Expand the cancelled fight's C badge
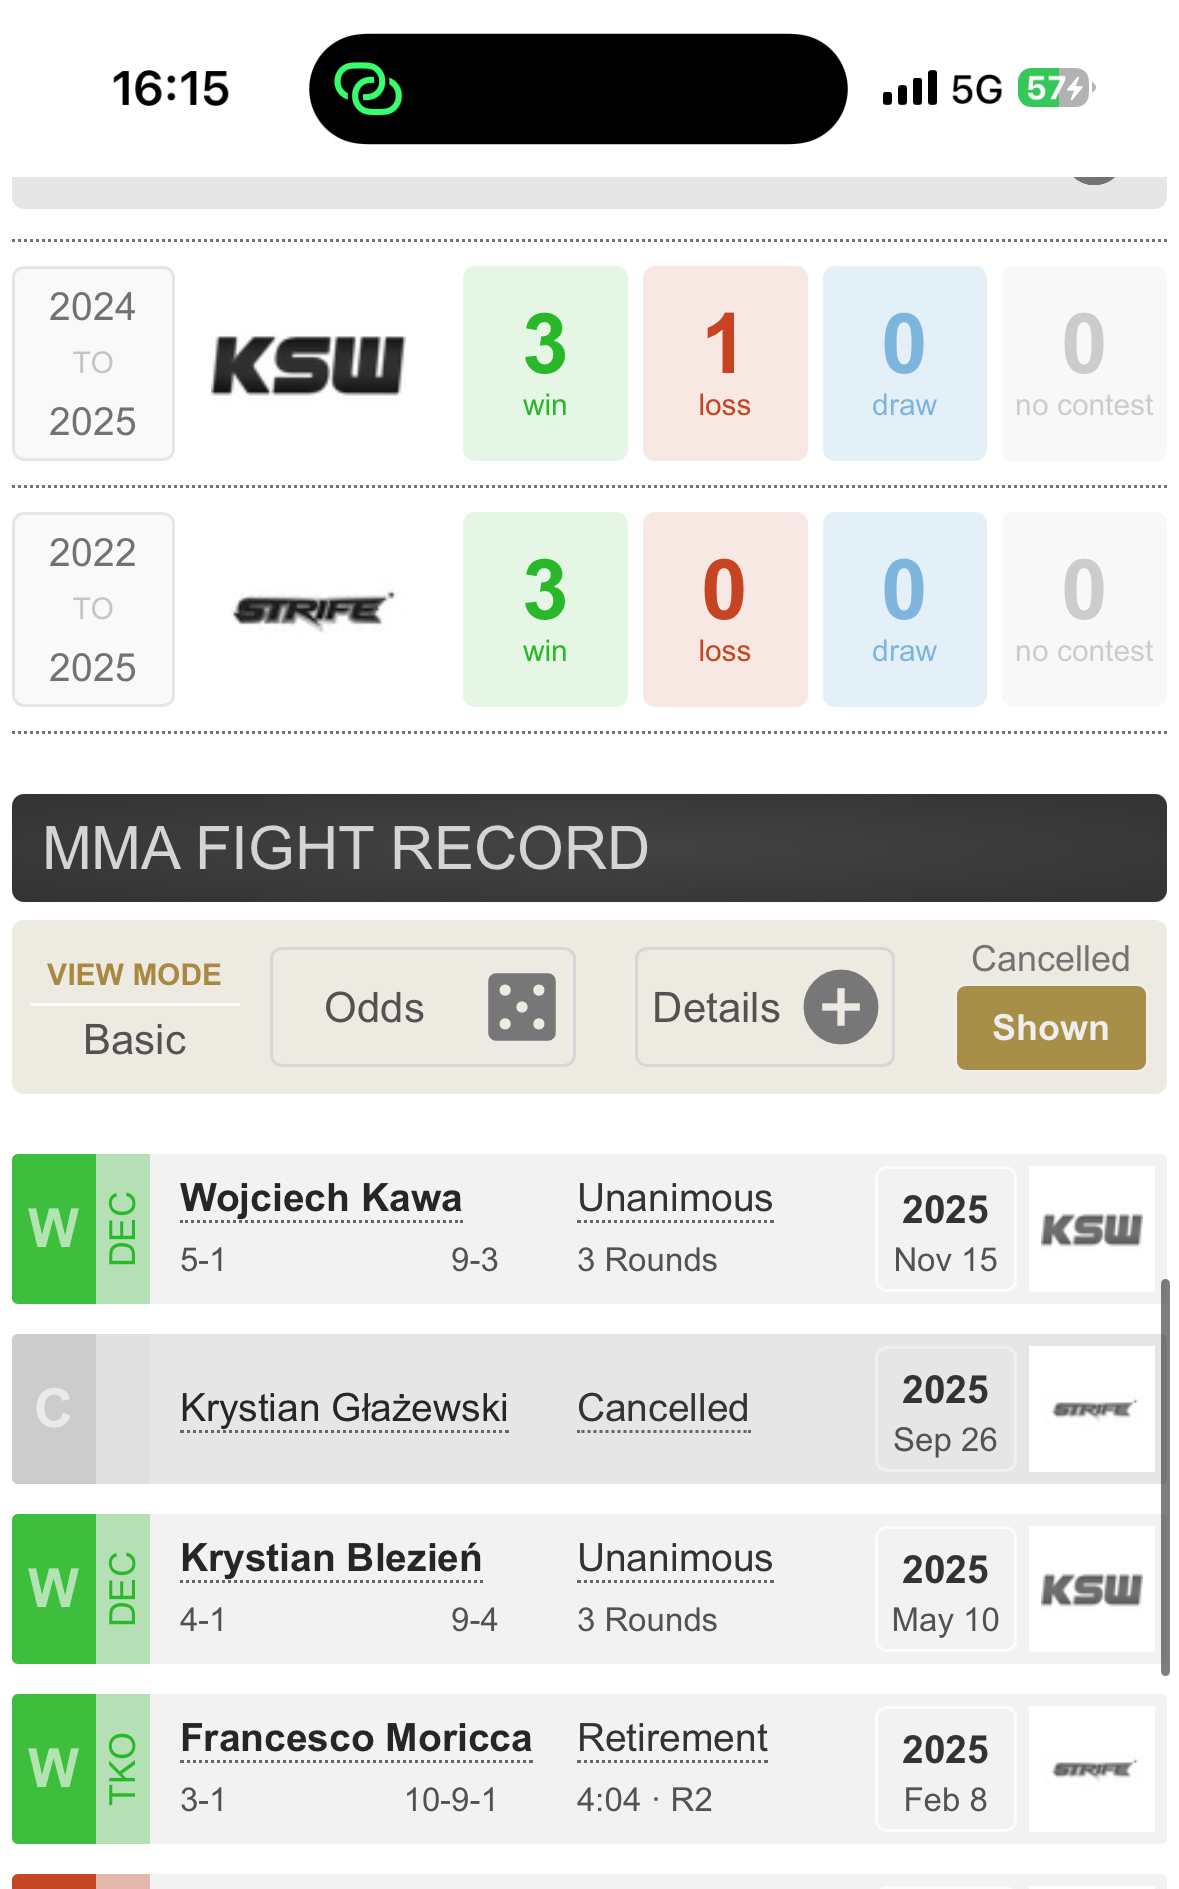This screenshot has height=1889, width=1179. (x=54, y=1409)
